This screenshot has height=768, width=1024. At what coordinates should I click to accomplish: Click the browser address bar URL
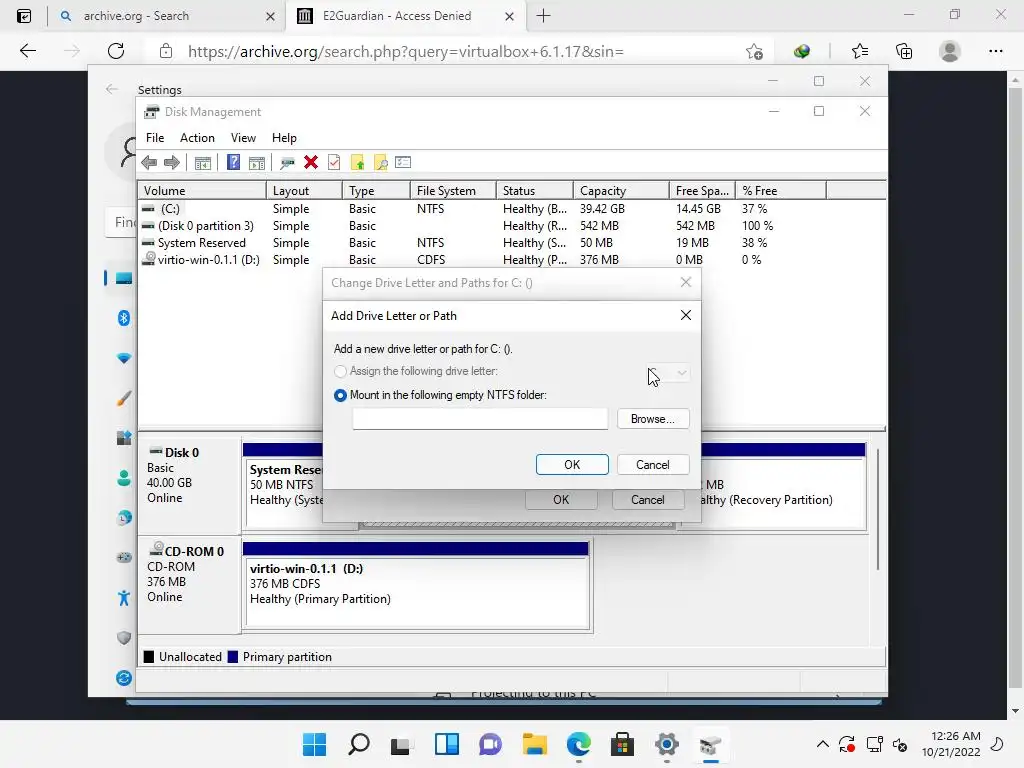pos(406,52)
